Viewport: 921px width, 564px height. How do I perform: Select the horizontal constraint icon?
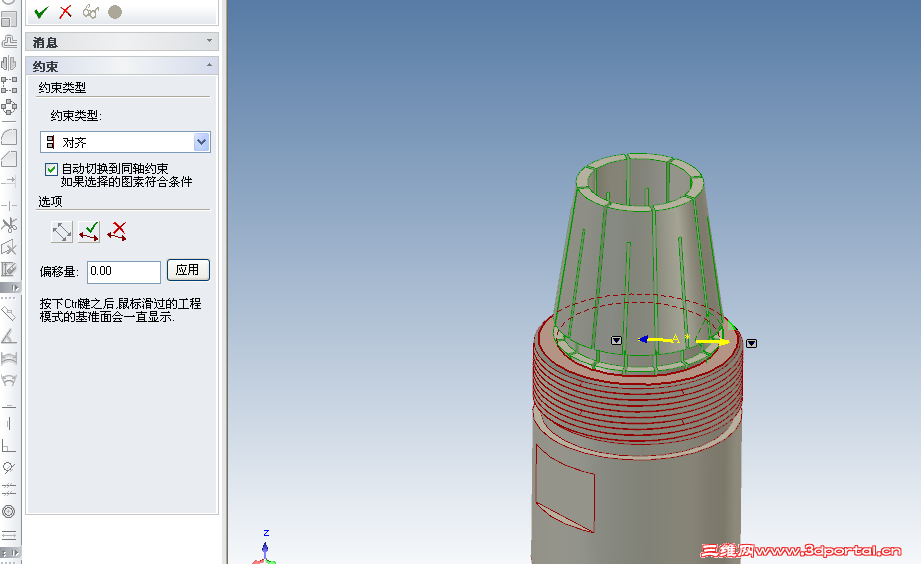click(9, 406)
